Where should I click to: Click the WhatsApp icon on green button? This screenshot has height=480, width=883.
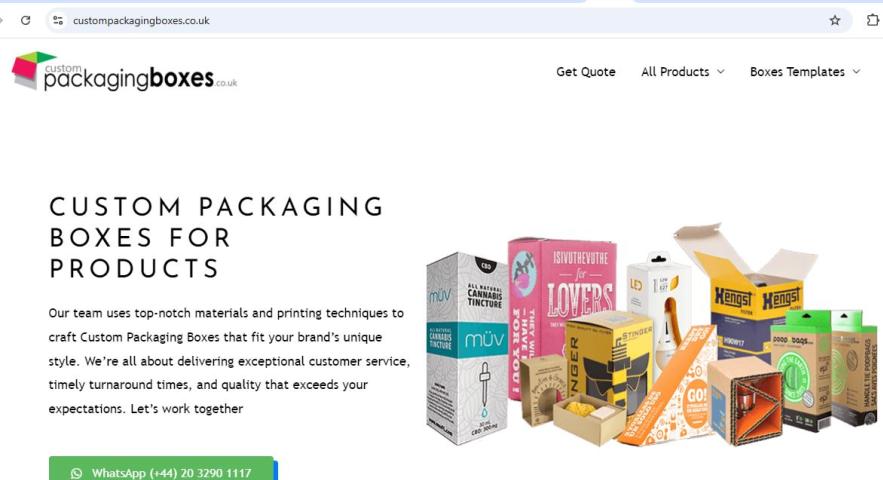click(76, 473)
